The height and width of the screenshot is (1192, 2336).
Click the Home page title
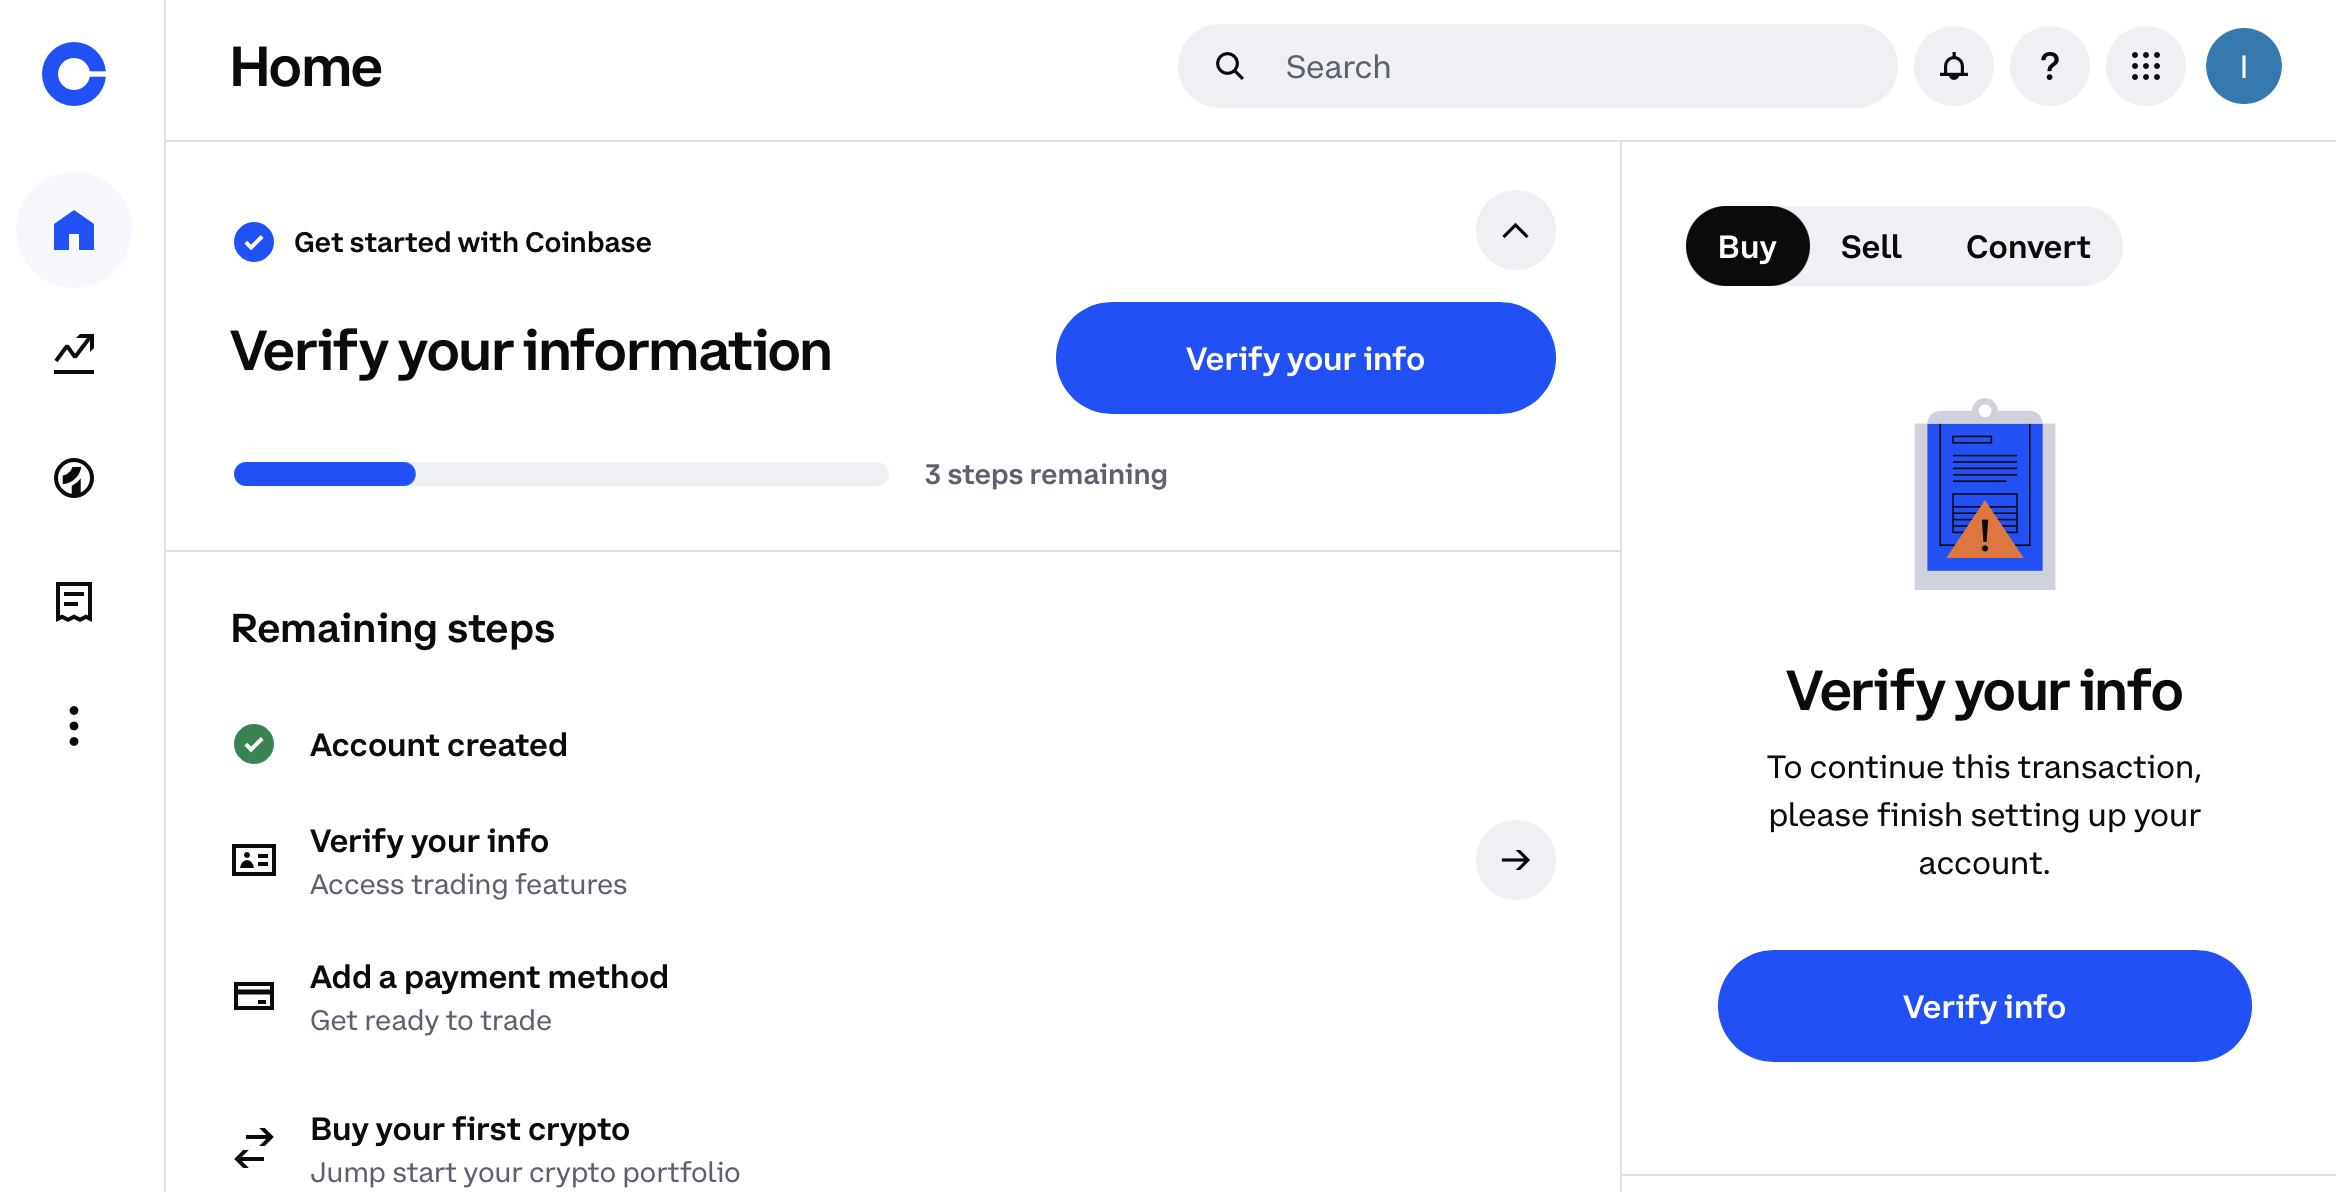(306, 67)
